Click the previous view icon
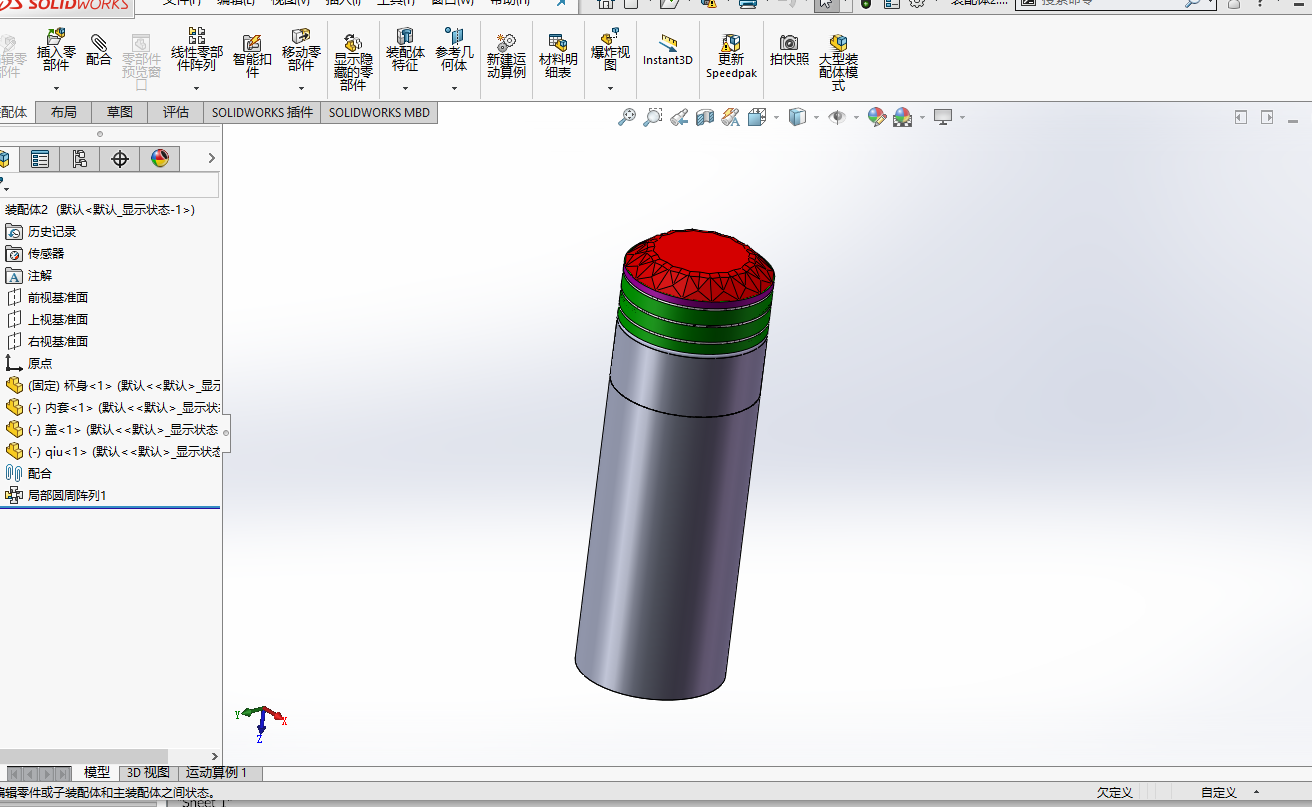 click(679, 118)
